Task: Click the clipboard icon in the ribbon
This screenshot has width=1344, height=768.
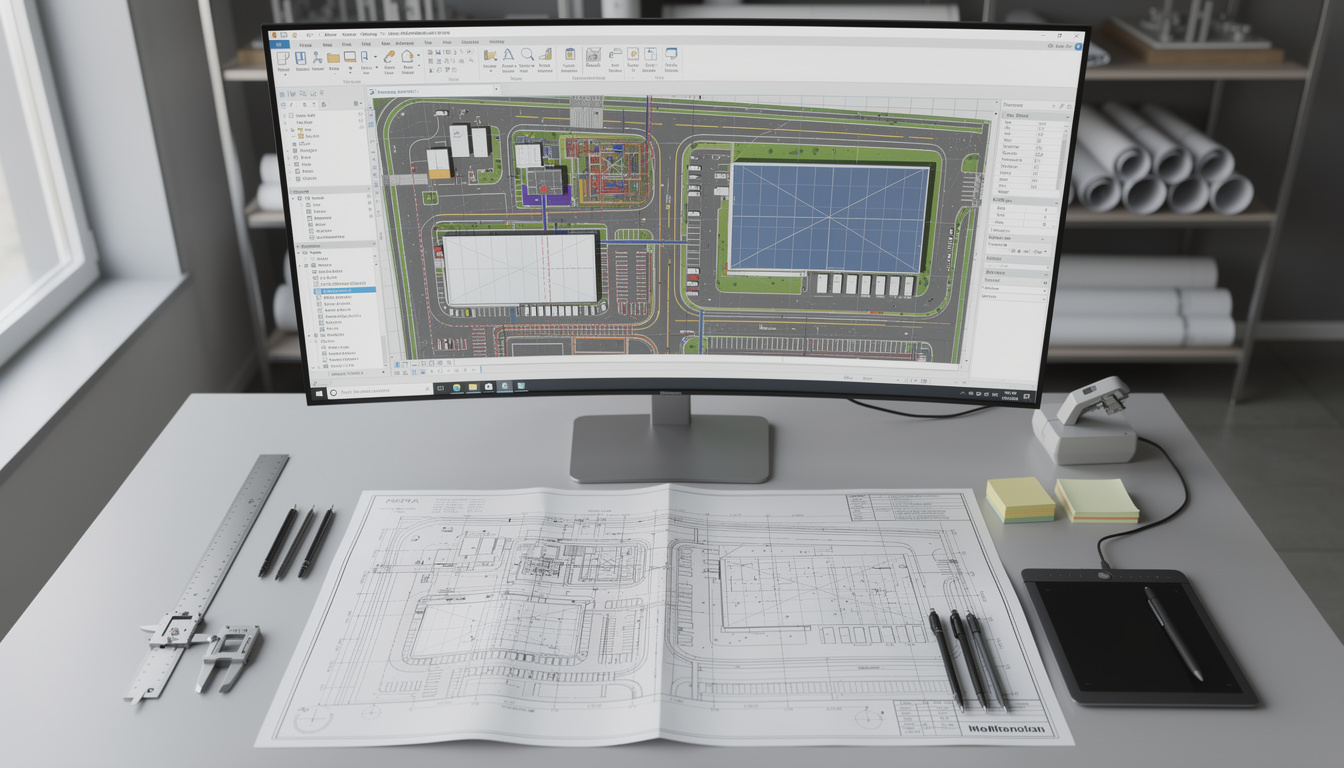Action: (x=570, y=55)
